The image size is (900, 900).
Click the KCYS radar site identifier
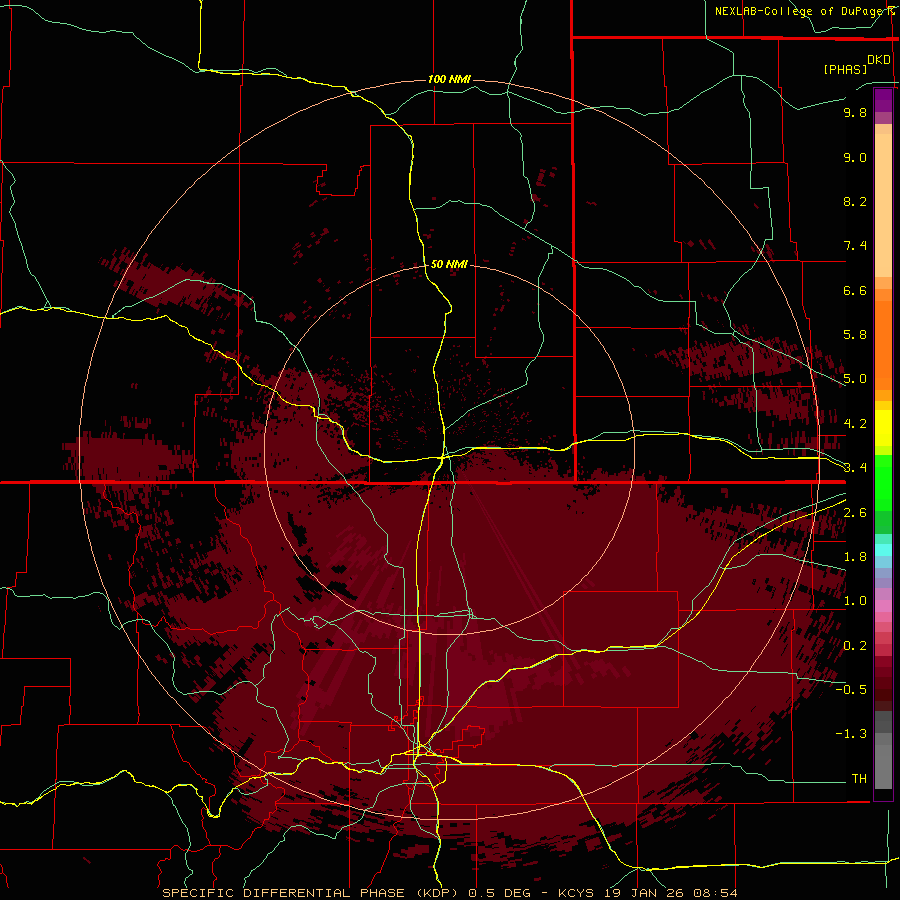click(x=576, y=893)
